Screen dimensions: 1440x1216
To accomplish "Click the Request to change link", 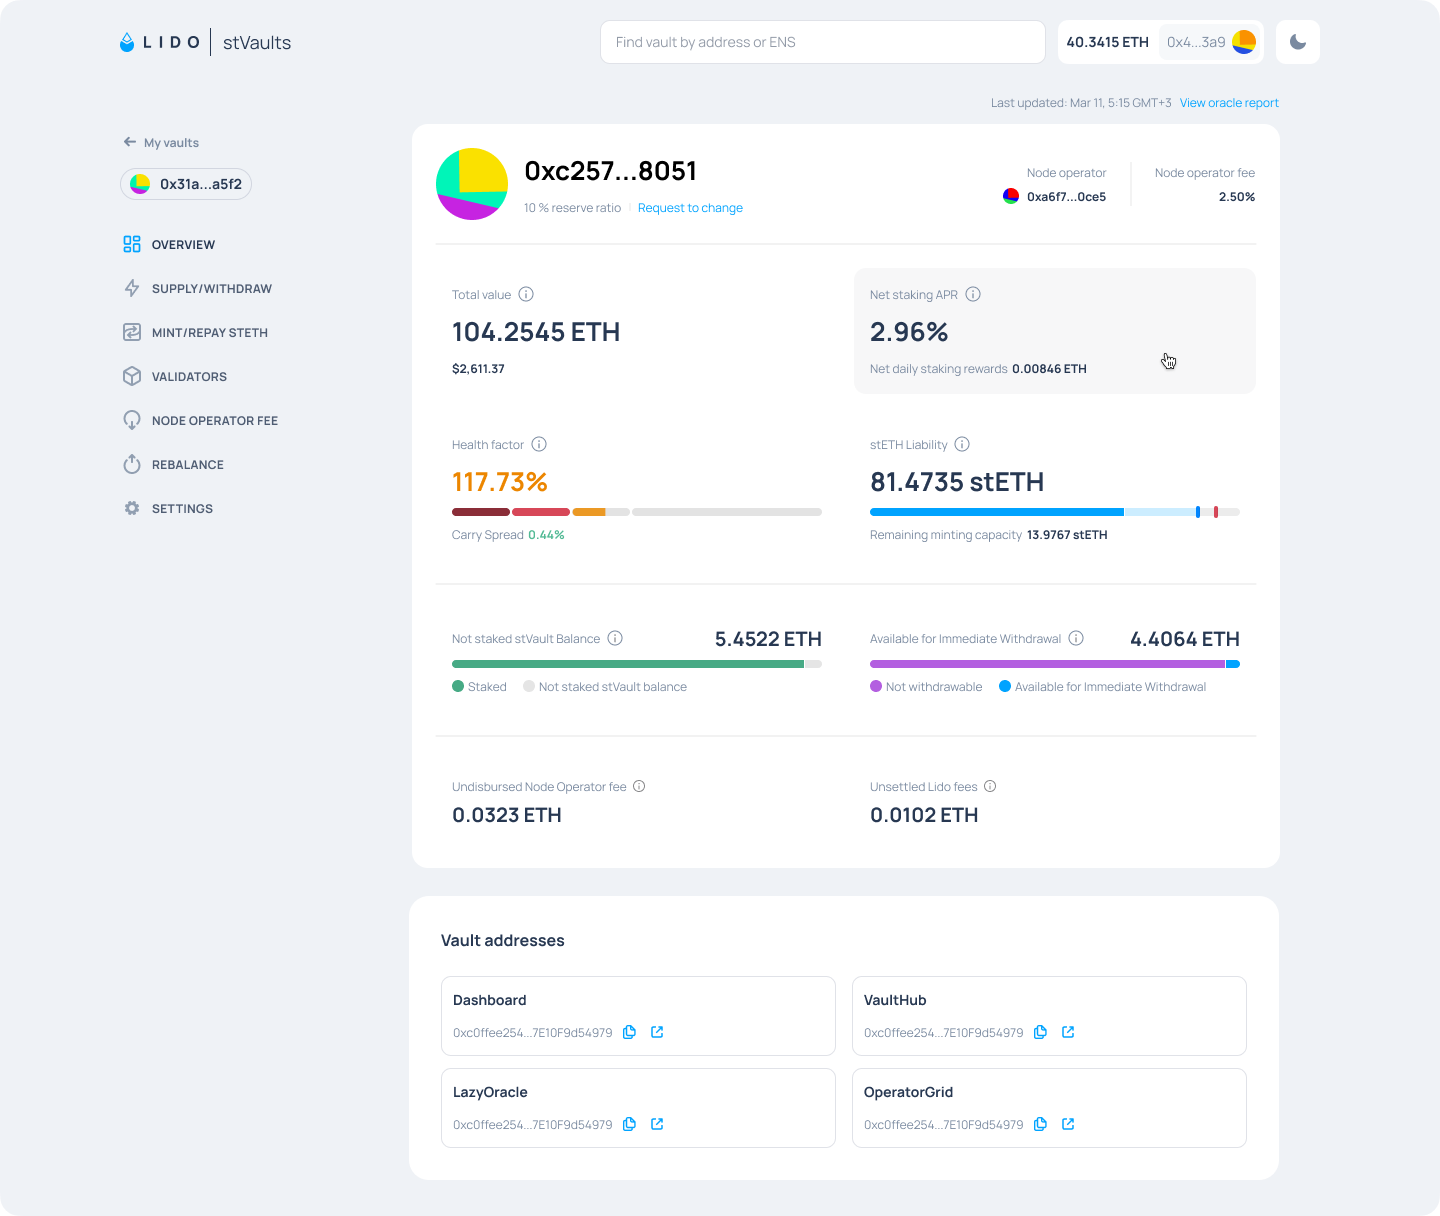I will tap(690, 207).
